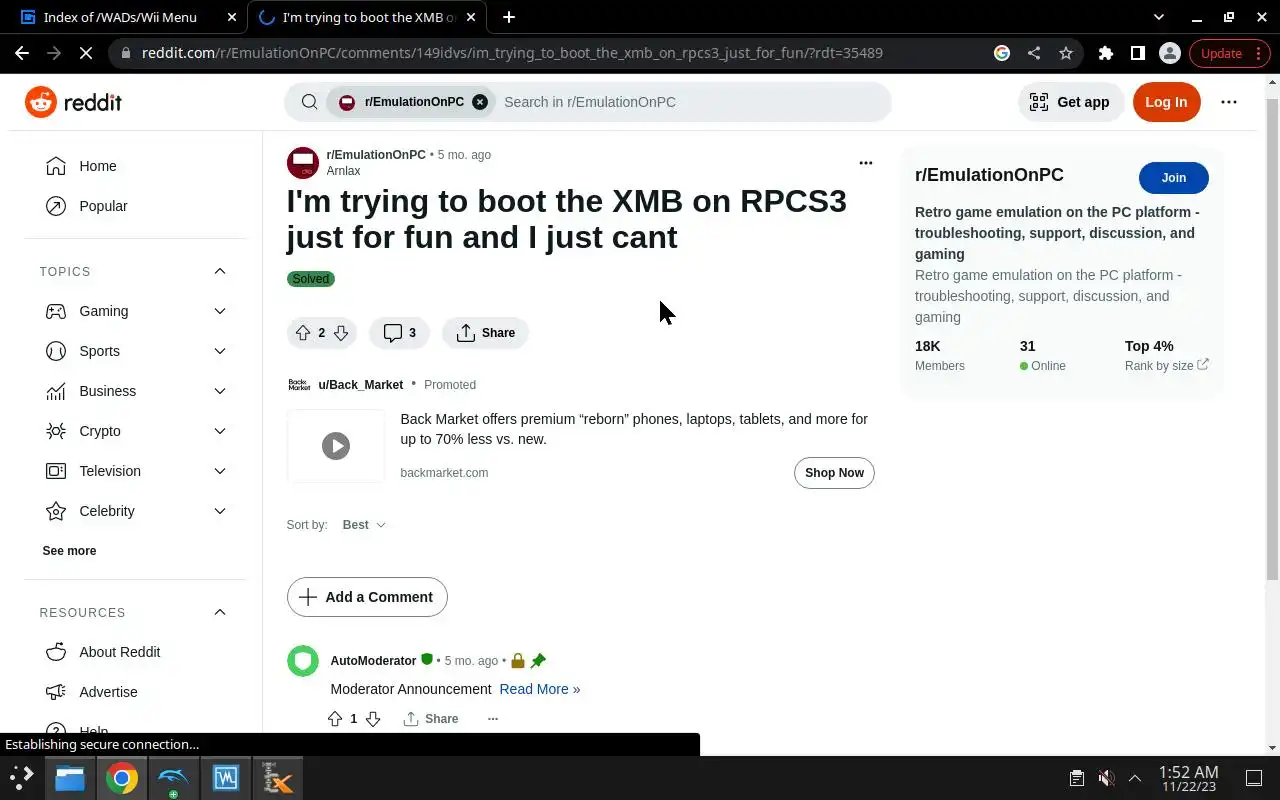Open the Rank by size external link
The width and height of the screenshot is (1280, 800).
pos(1166,366)
